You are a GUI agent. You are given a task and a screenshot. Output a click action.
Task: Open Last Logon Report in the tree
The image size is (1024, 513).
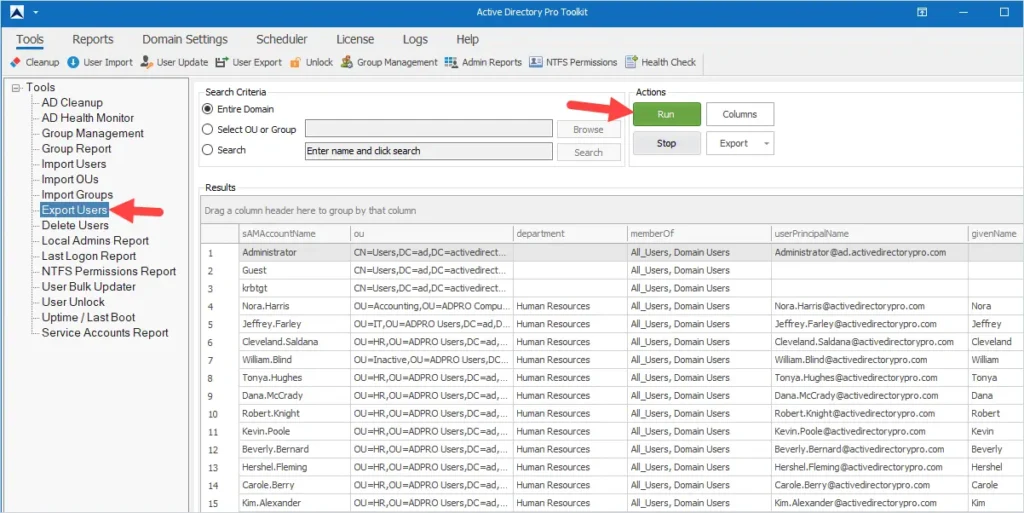click(x=89, y=256)
